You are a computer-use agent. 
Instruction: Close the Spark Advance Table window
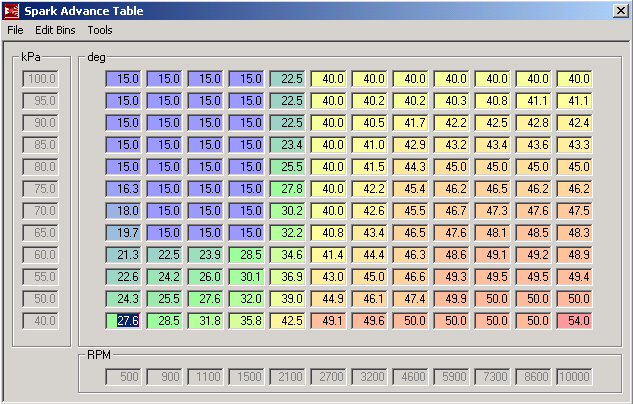point(620,11)
